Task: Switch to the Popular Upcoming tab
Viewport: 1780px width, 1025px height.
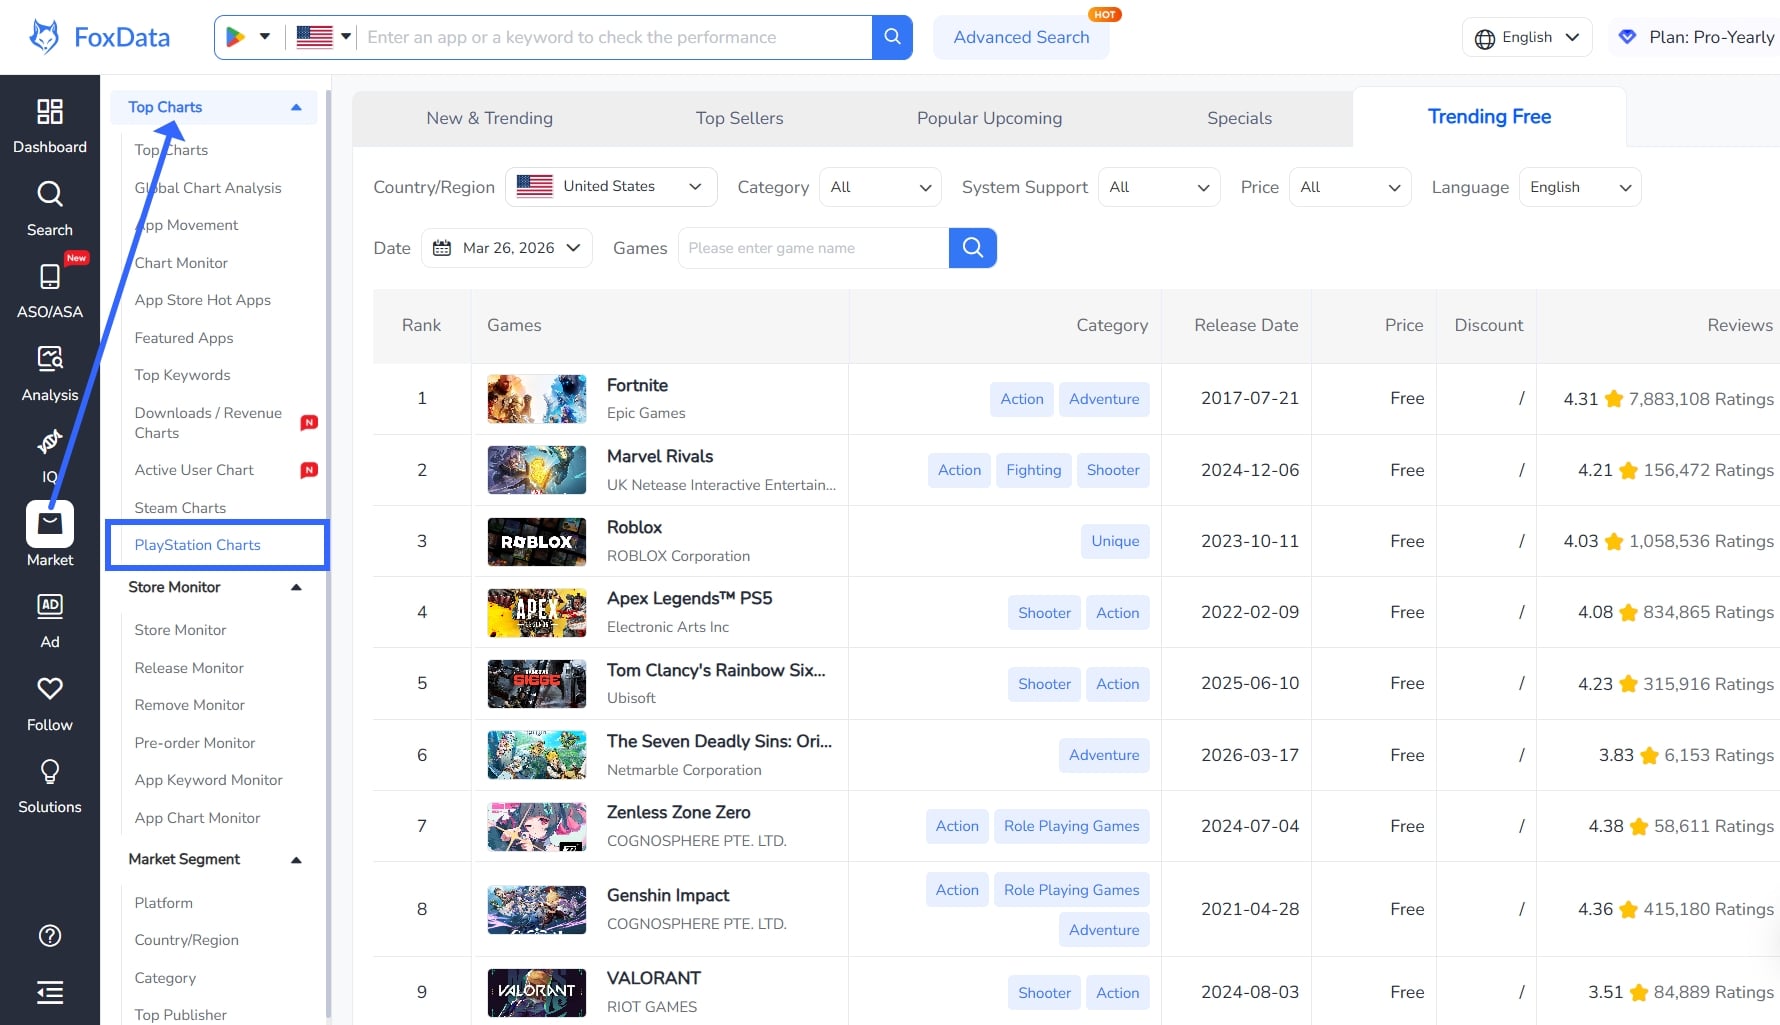Action: (x=988, y=117)
